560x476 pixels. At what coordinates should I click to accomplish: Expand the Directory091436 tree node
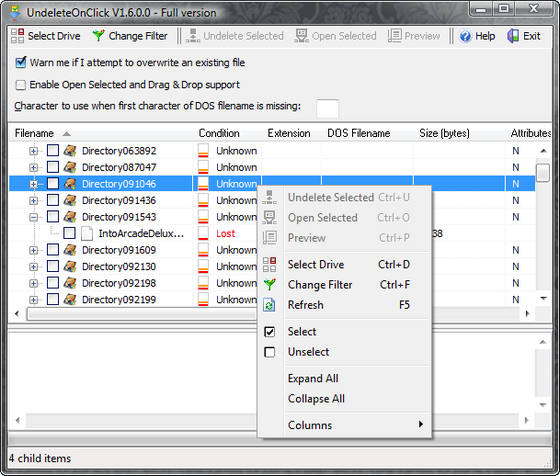coord(33,200)
